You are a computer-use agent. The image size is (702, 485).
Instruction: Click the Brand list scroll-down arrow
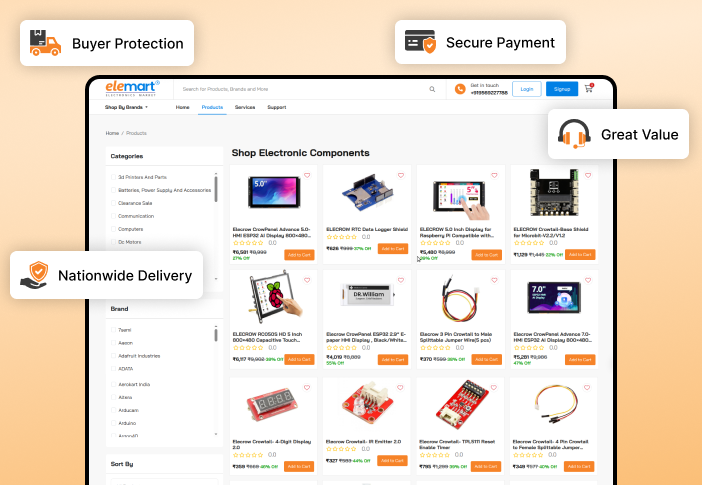[216, 434]
